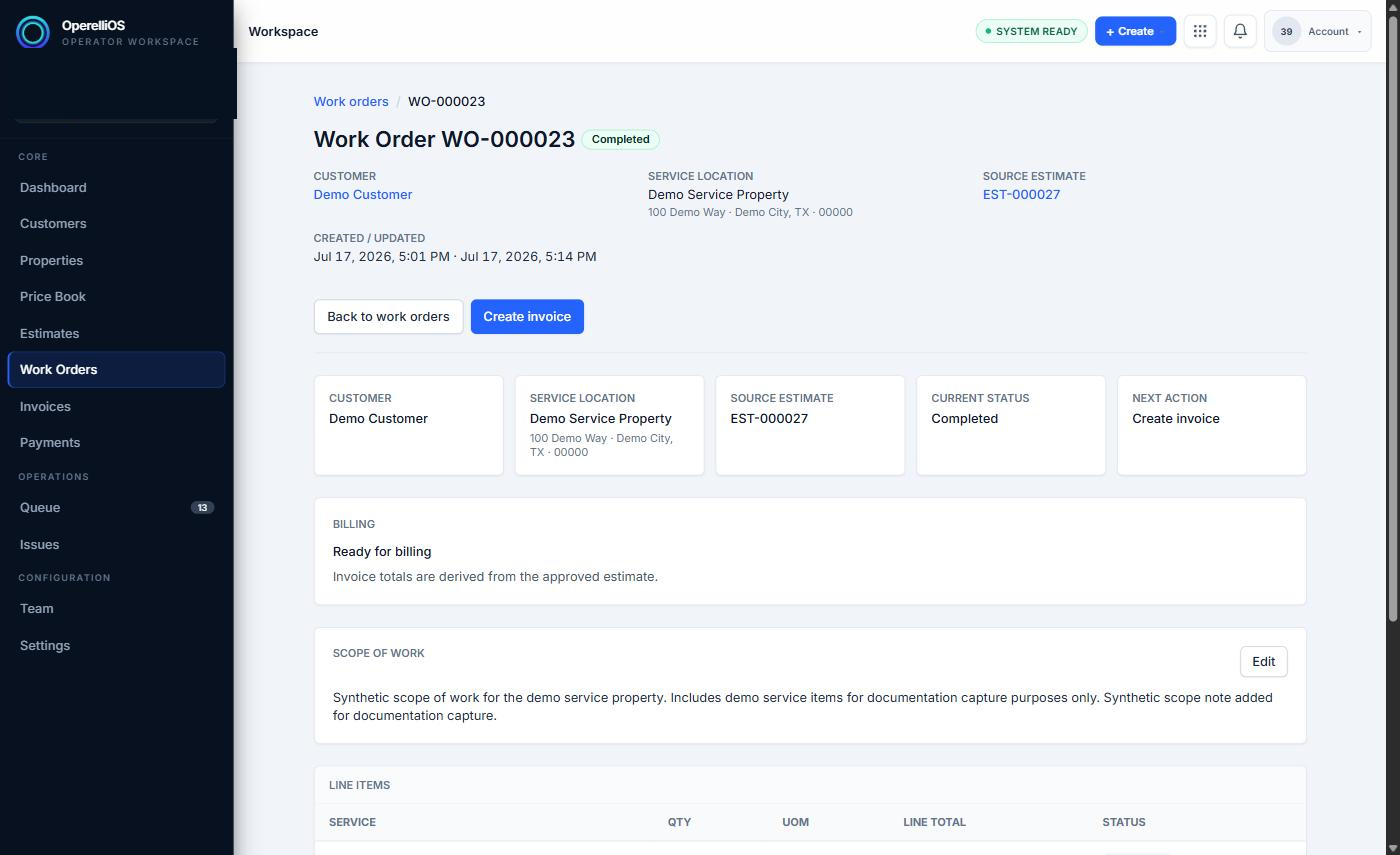
Task: Click the Source Estimate summary card
Action: pyautogui.click(x=810, y=425)
